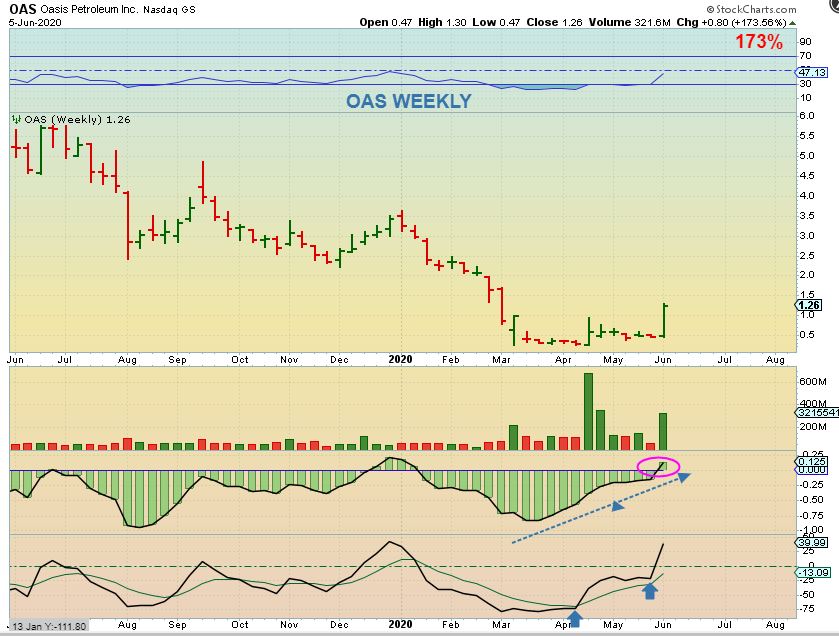Click the 600M volume axis label
The height and width of the screenshot is (636, 839).
(x=813, y=381)
